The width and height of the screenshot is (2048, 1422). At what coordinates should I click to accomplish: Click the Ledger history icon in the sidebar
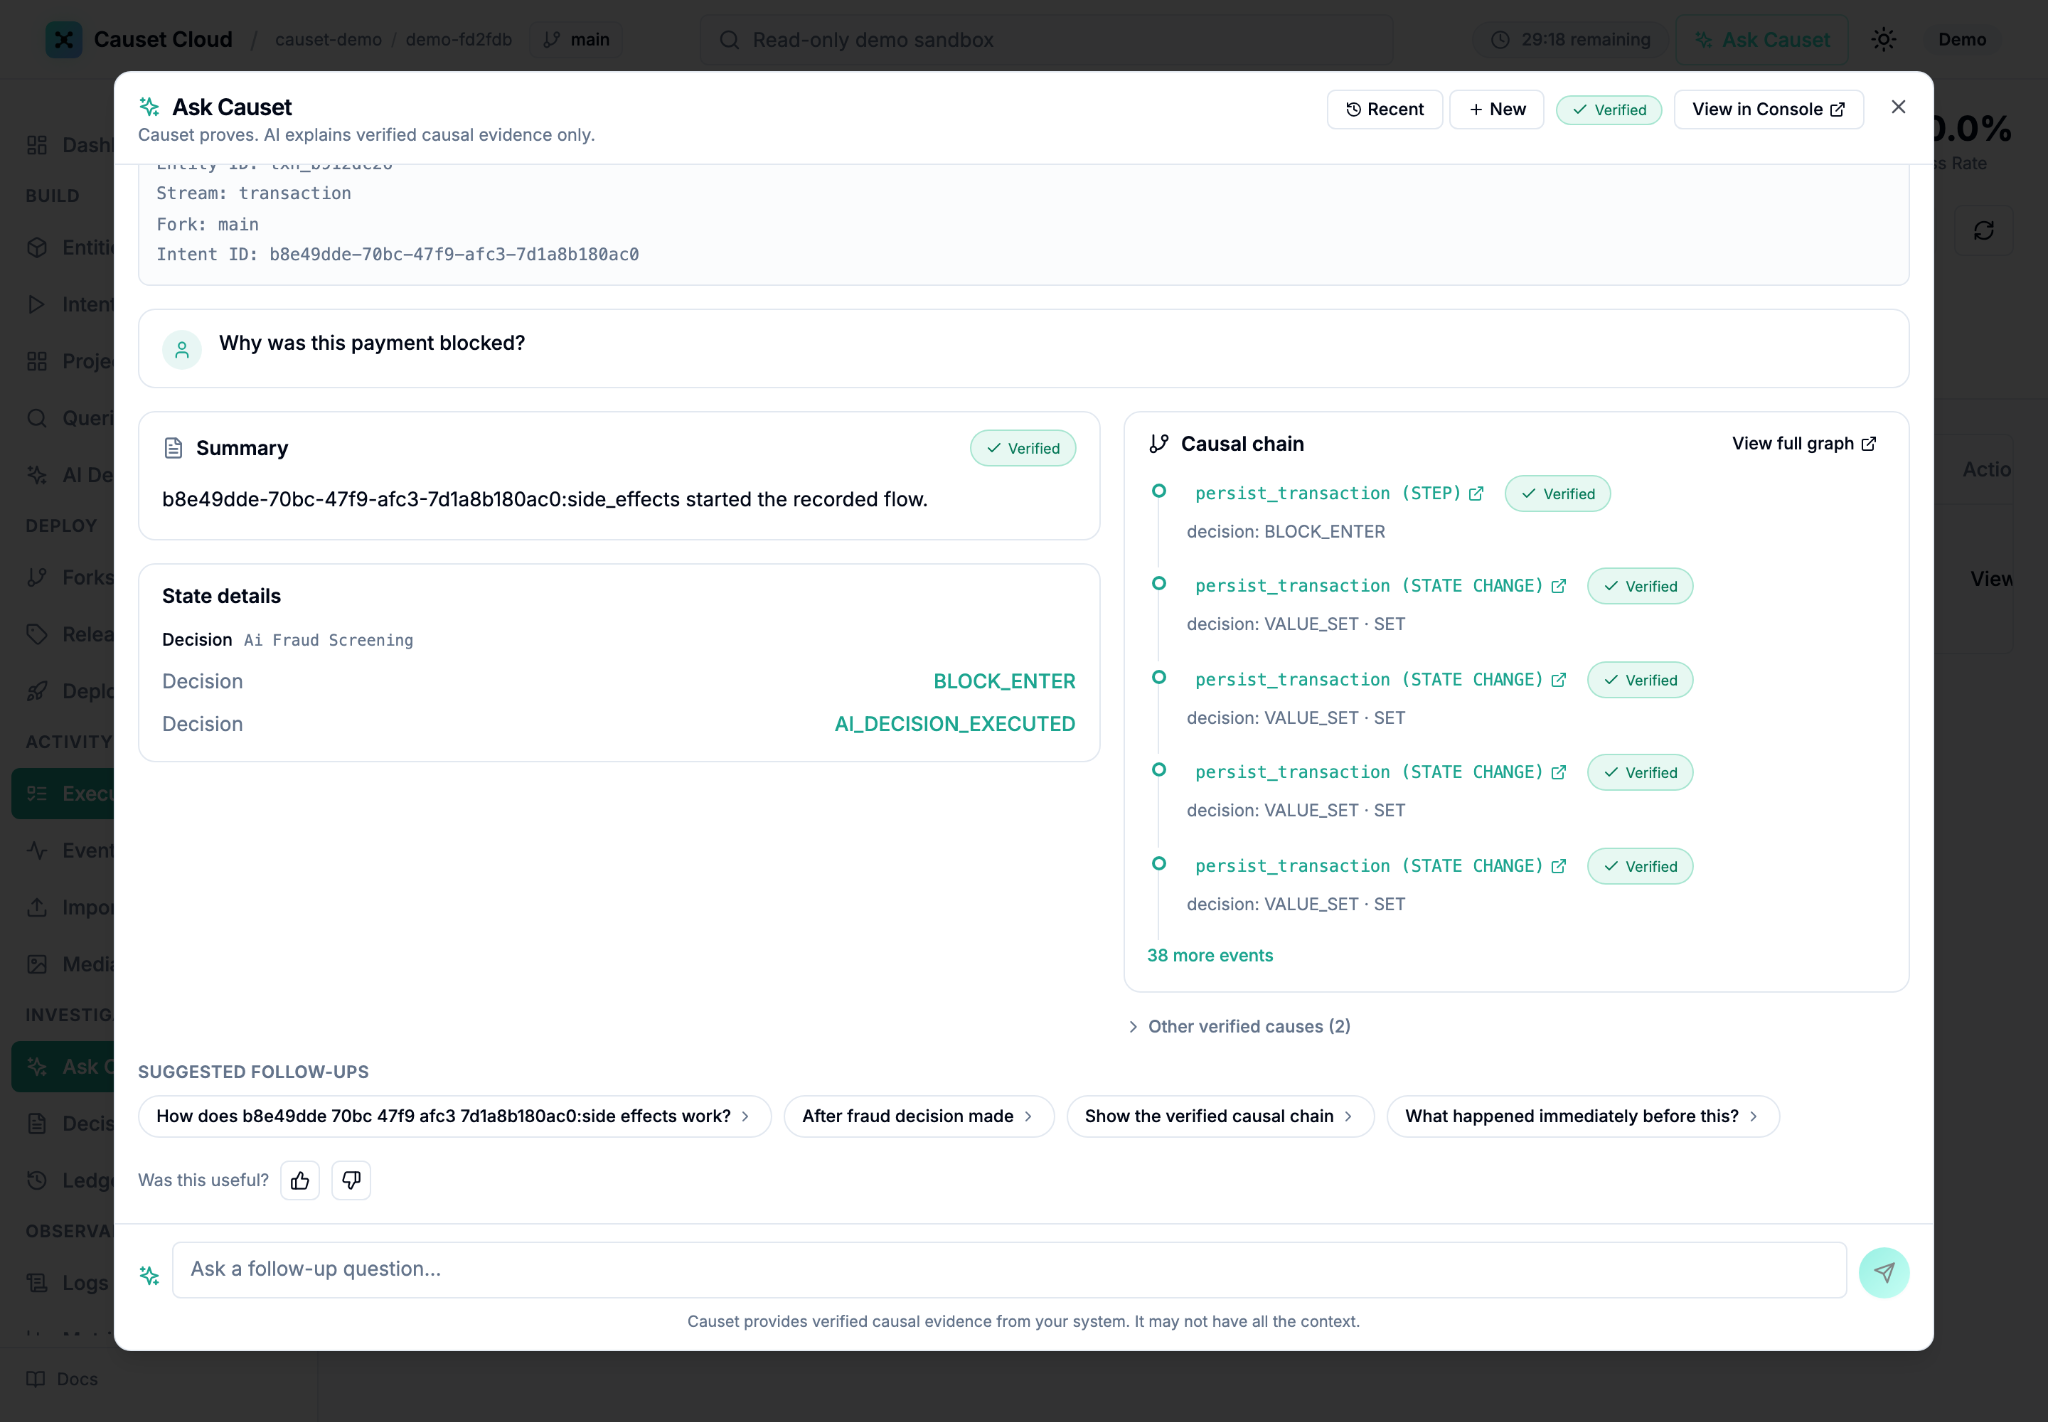pos(37,1181)
